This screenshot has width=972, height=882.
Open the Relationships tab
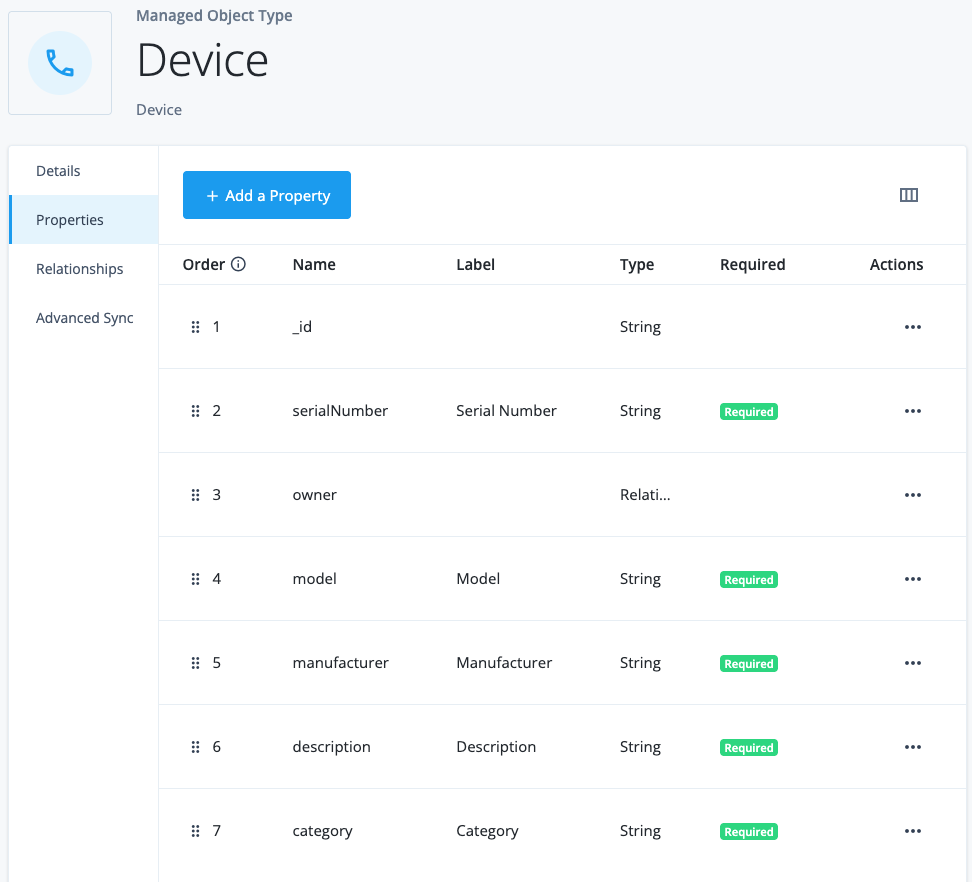click(84, 268)
